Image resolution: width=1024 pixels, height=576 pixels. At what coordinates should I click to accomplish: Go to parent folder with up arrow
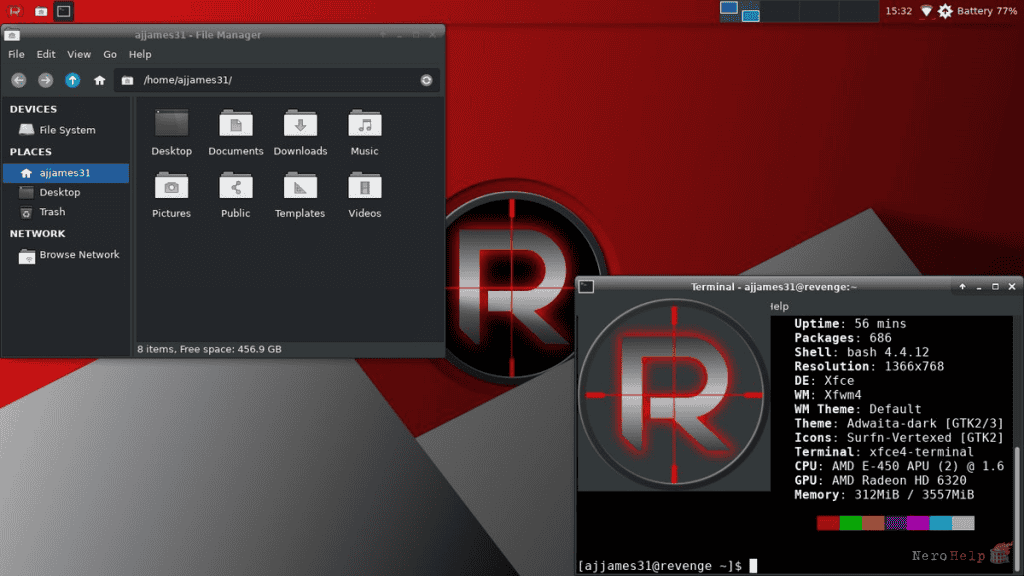pos(72,80)
